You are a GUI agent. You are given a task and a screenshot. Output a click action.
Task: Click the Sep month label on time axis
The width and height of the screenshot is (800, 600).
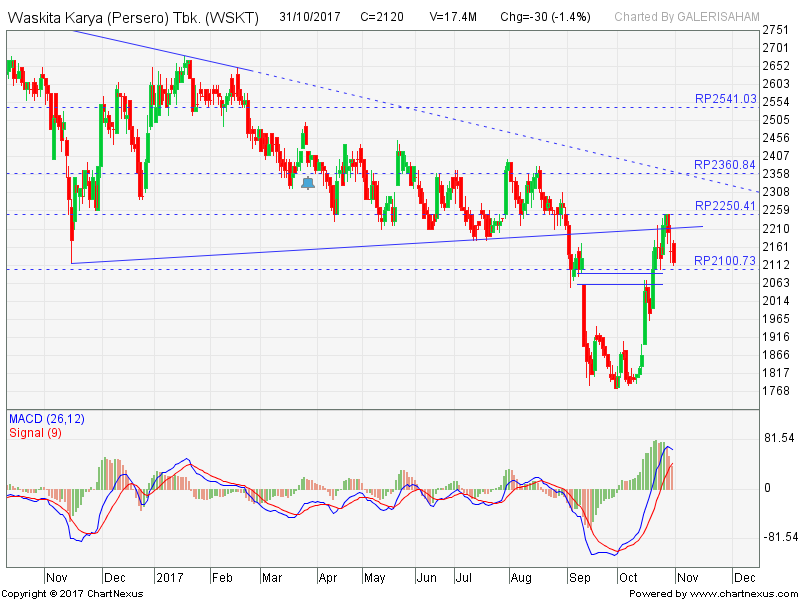[x=580, y=578]
